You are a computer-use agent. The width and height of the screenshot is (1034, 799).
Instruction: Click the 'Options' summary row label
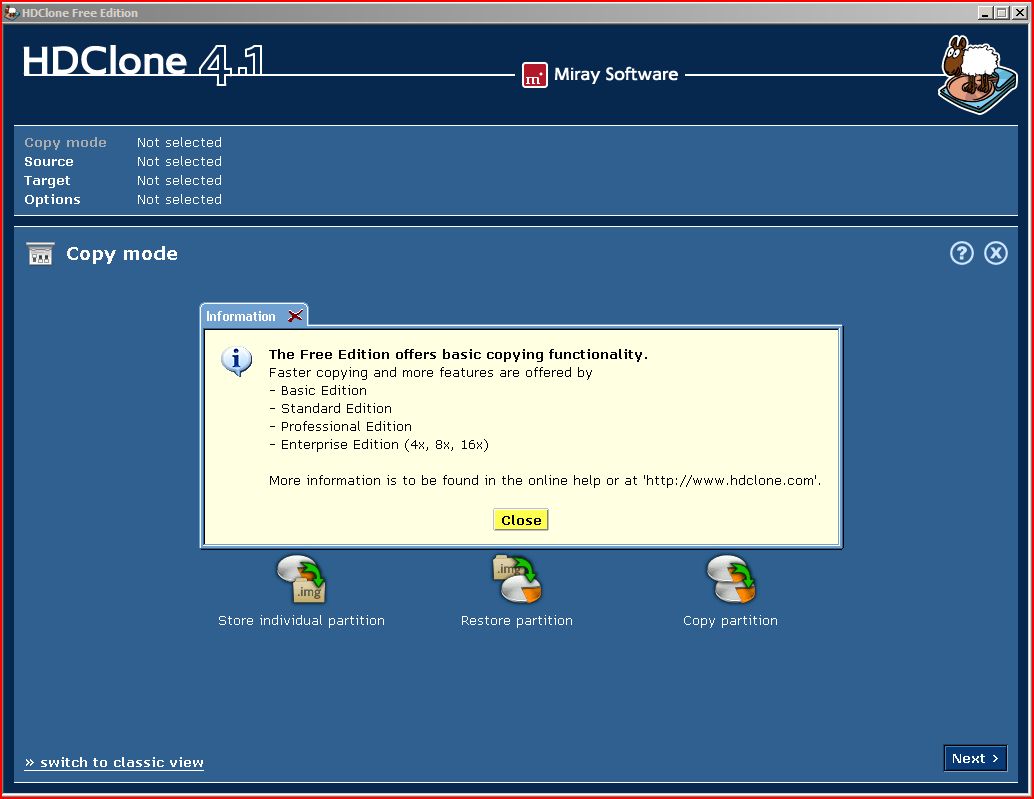(x=52, y=199)
